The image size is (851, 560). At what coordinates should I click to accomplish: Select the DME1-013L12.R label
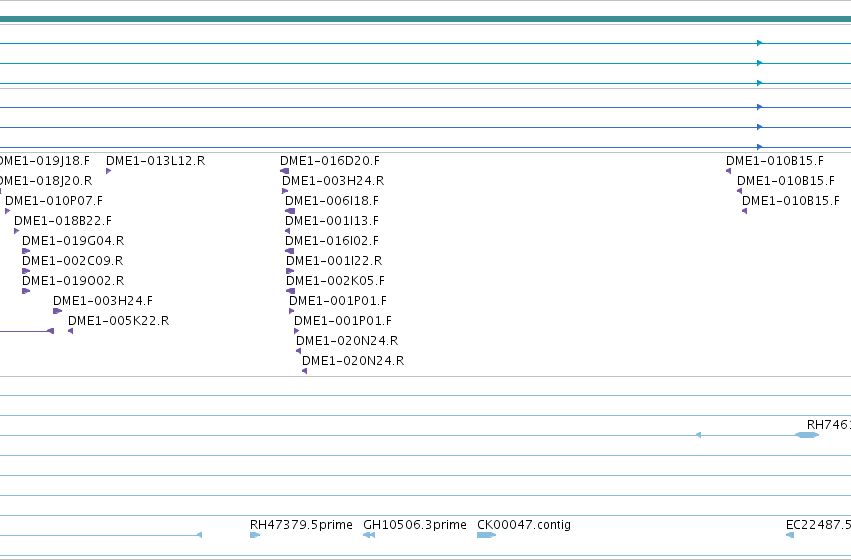(156, 161)
